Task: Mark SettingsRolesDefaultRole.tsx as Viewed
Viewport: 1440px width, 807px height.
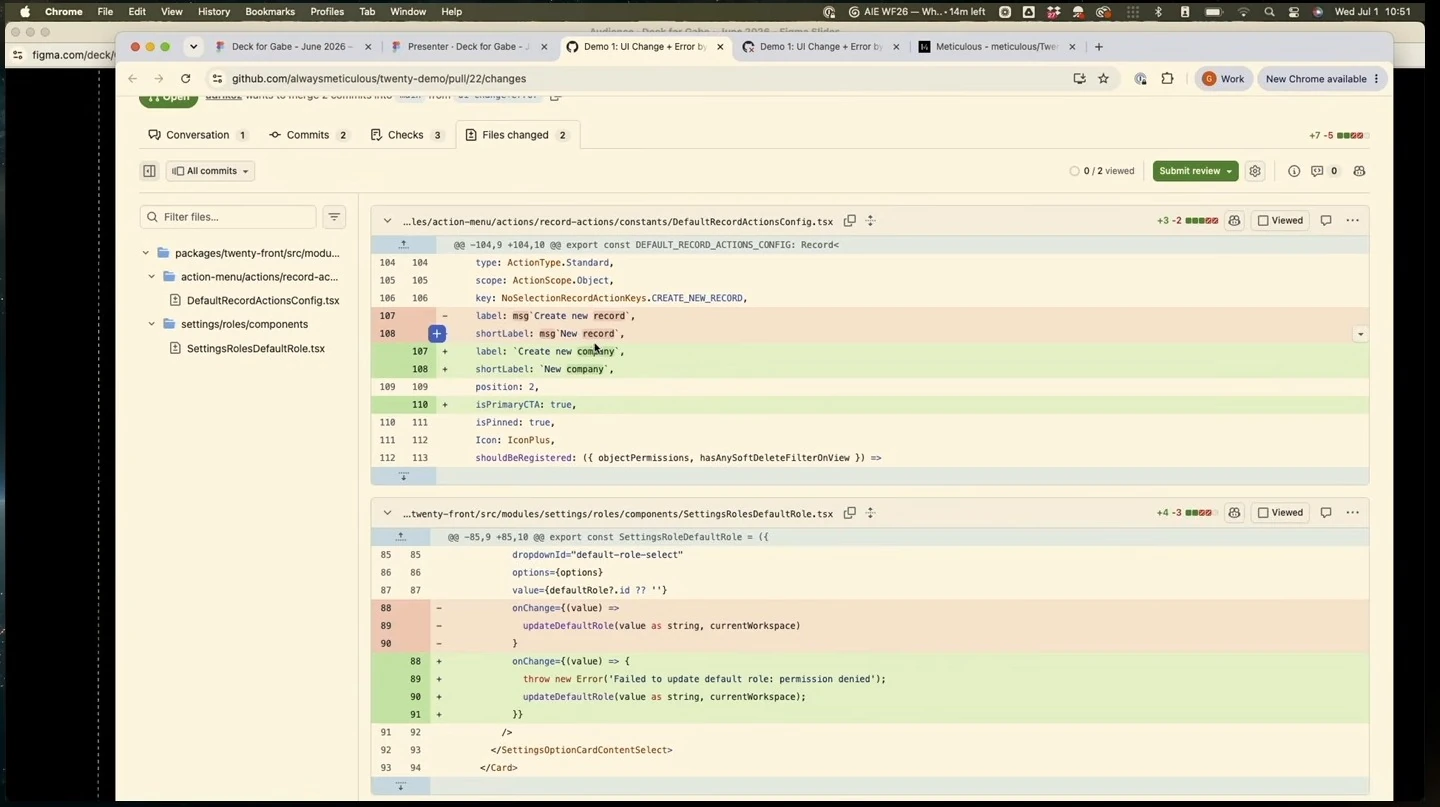Action: (1280, 513)
